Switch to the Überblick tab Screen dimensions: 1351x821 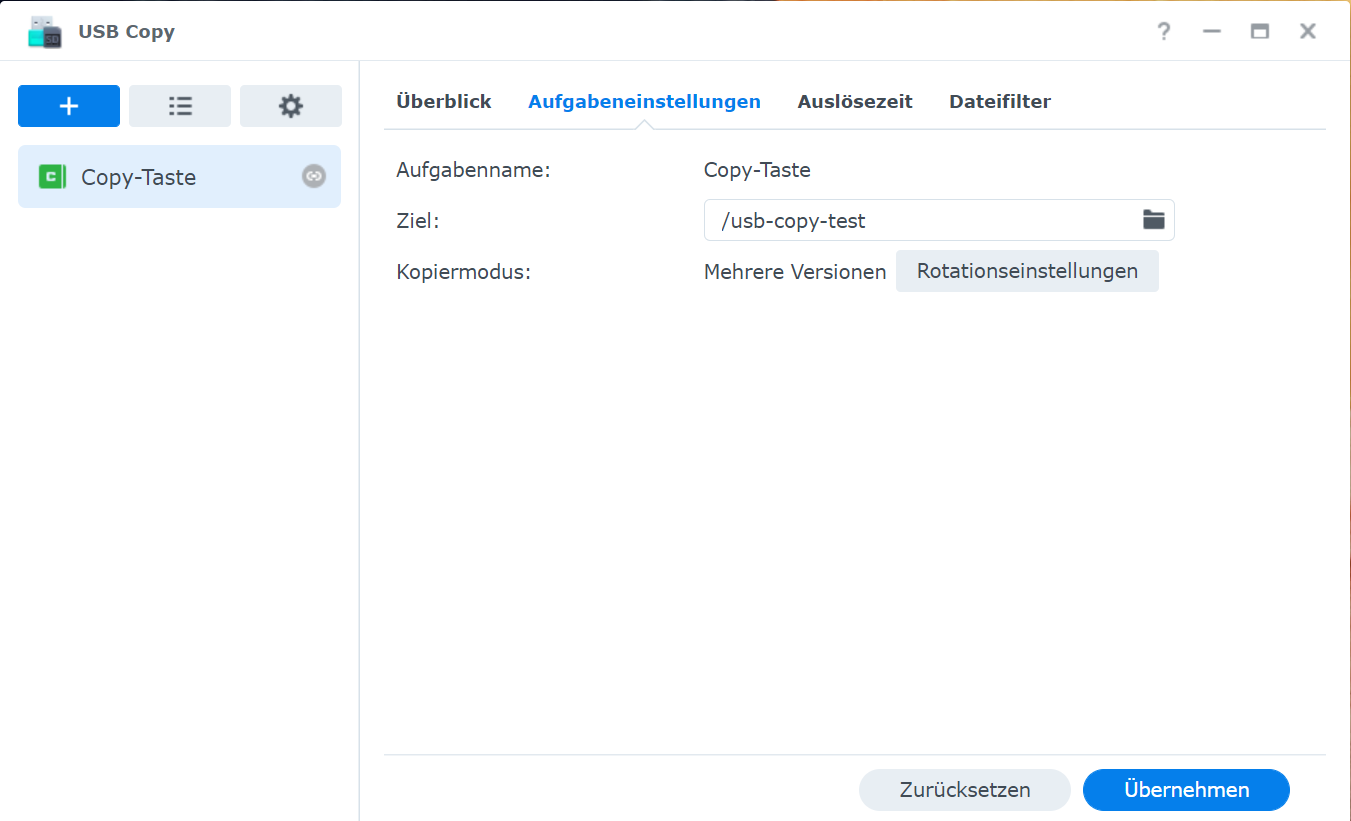[x=443, y=101]
